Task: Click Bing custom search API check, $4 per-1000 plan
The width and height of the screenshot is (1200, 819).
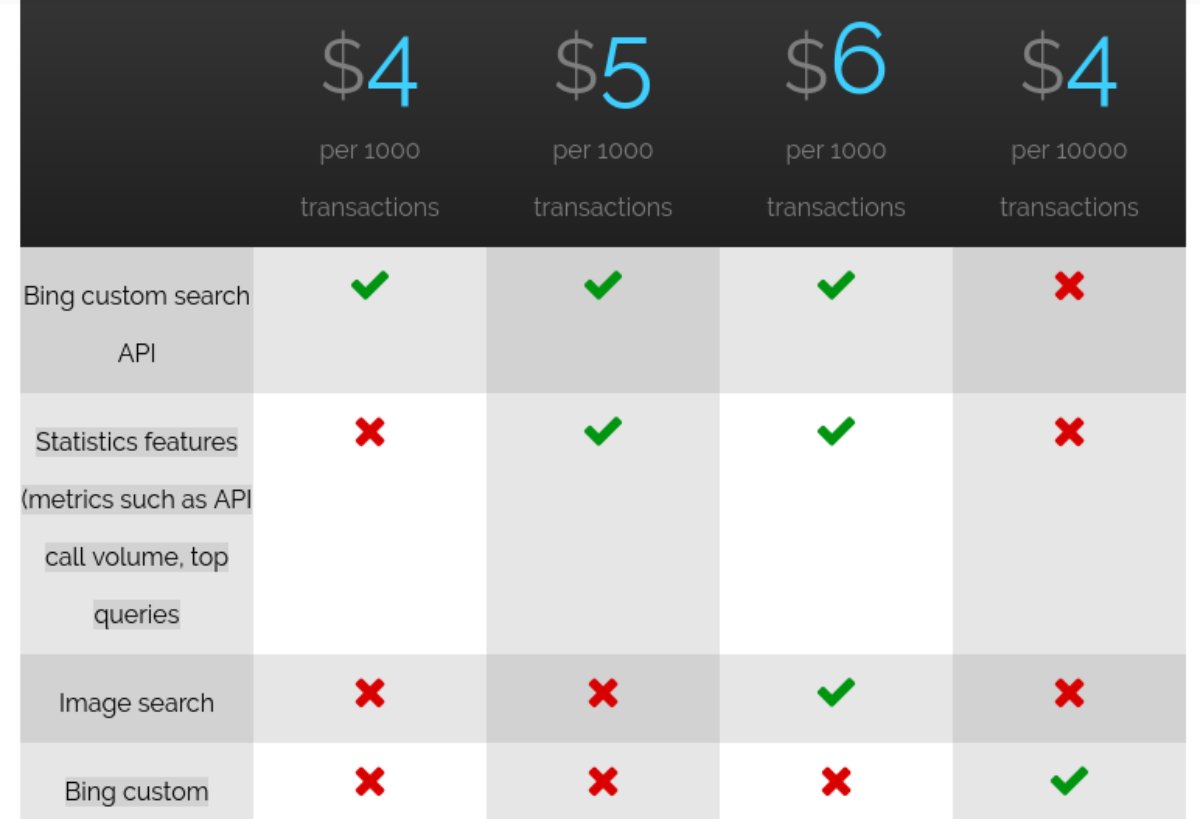Action: (x=369, y=286)
